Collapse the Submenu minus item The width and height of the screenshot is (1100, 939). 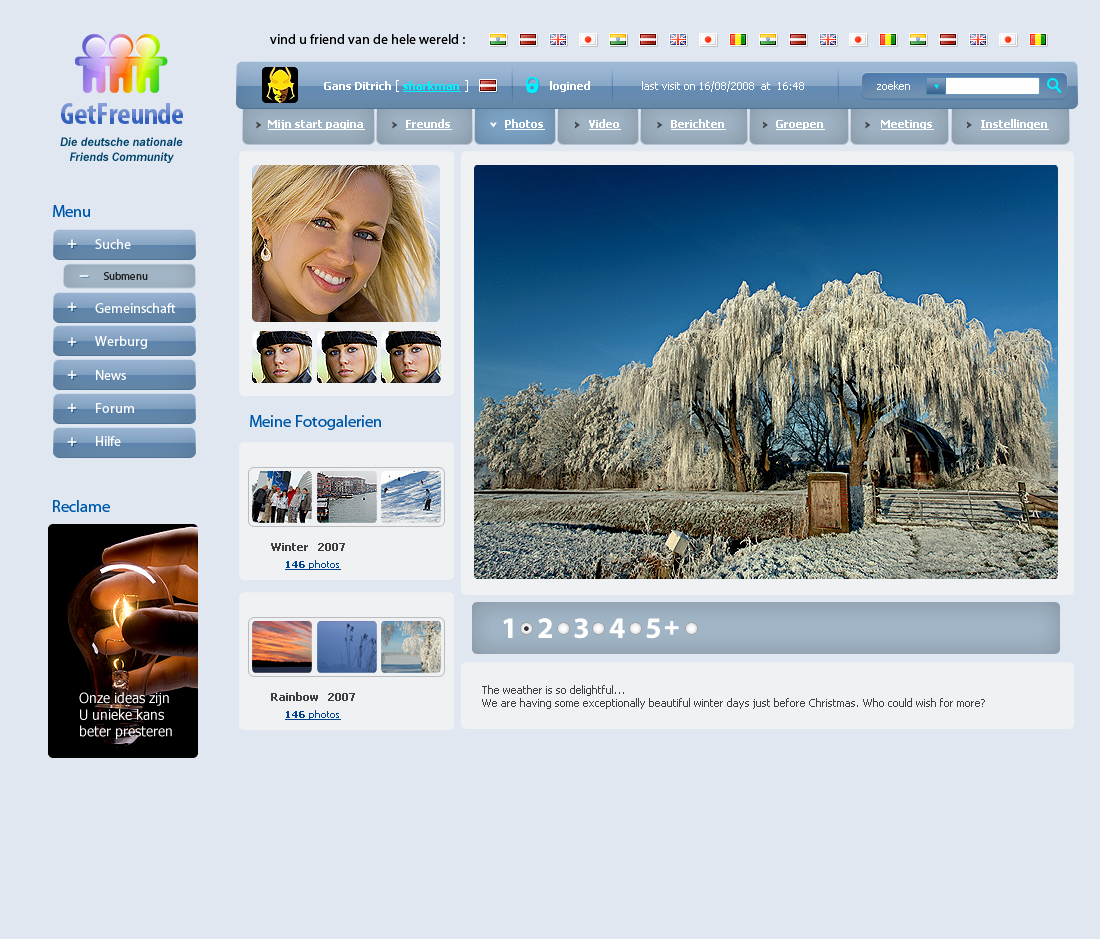84,276
